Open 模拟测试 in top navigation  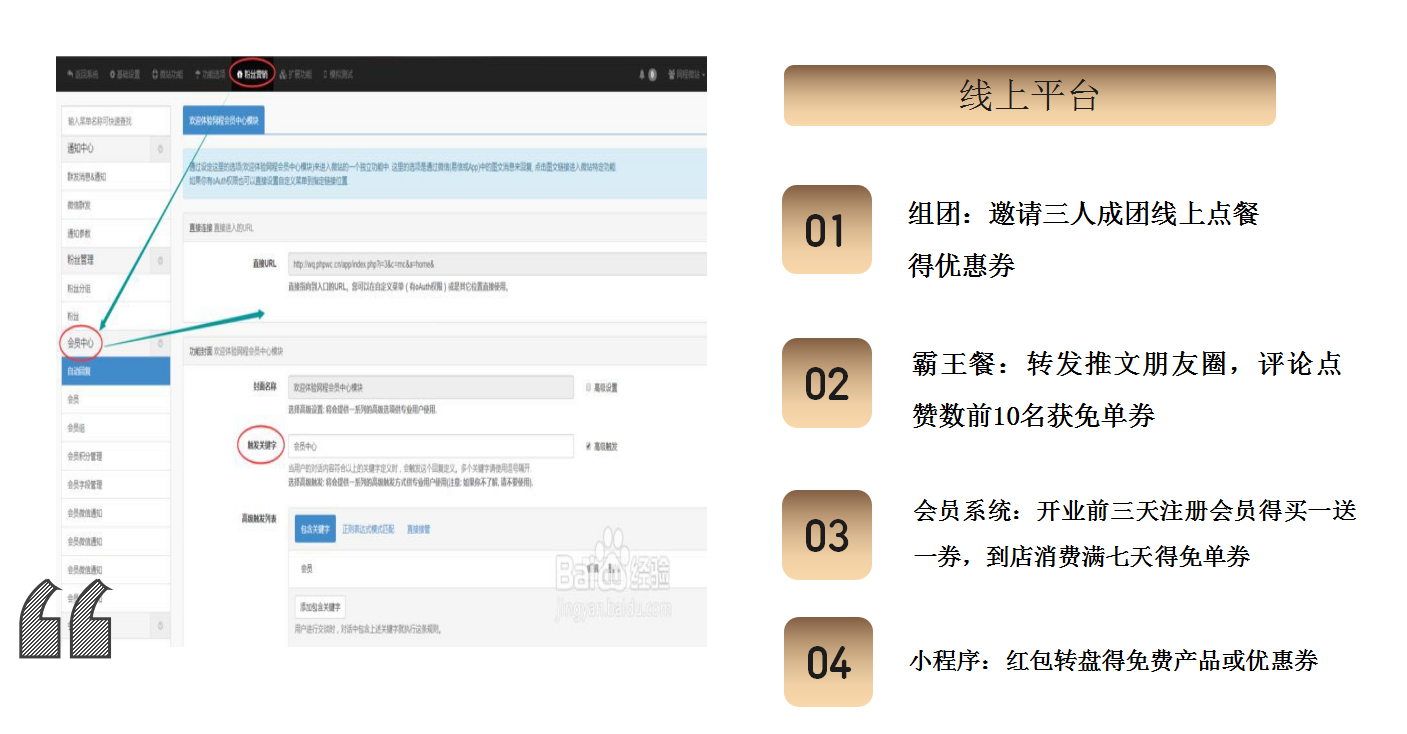point(338,75)
